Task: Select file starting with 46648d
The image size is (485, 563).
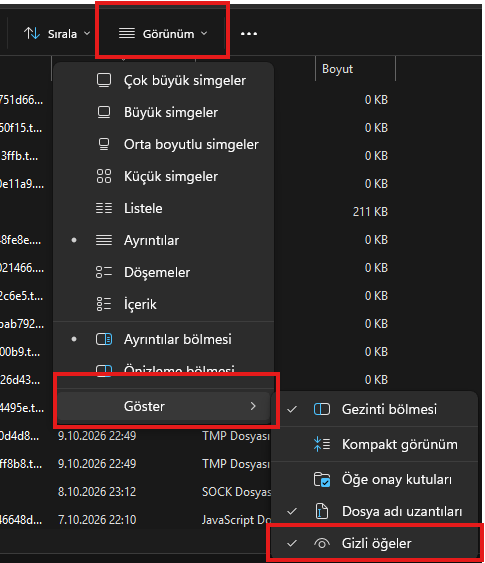Action: [x=21, y=520]
